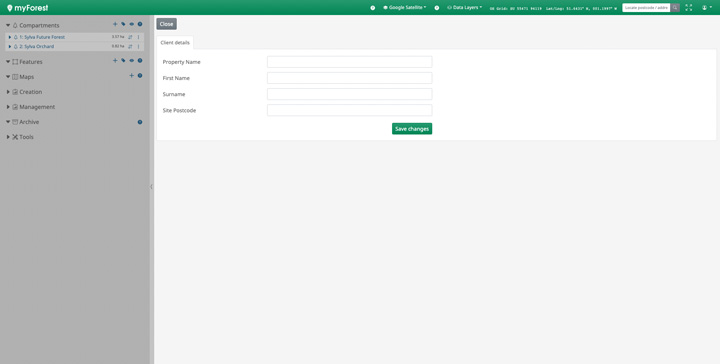The image size is (720, 364).
Task: Toggle visibility of all Compartments
Action: pyautogui.click(x=131, y=24)
